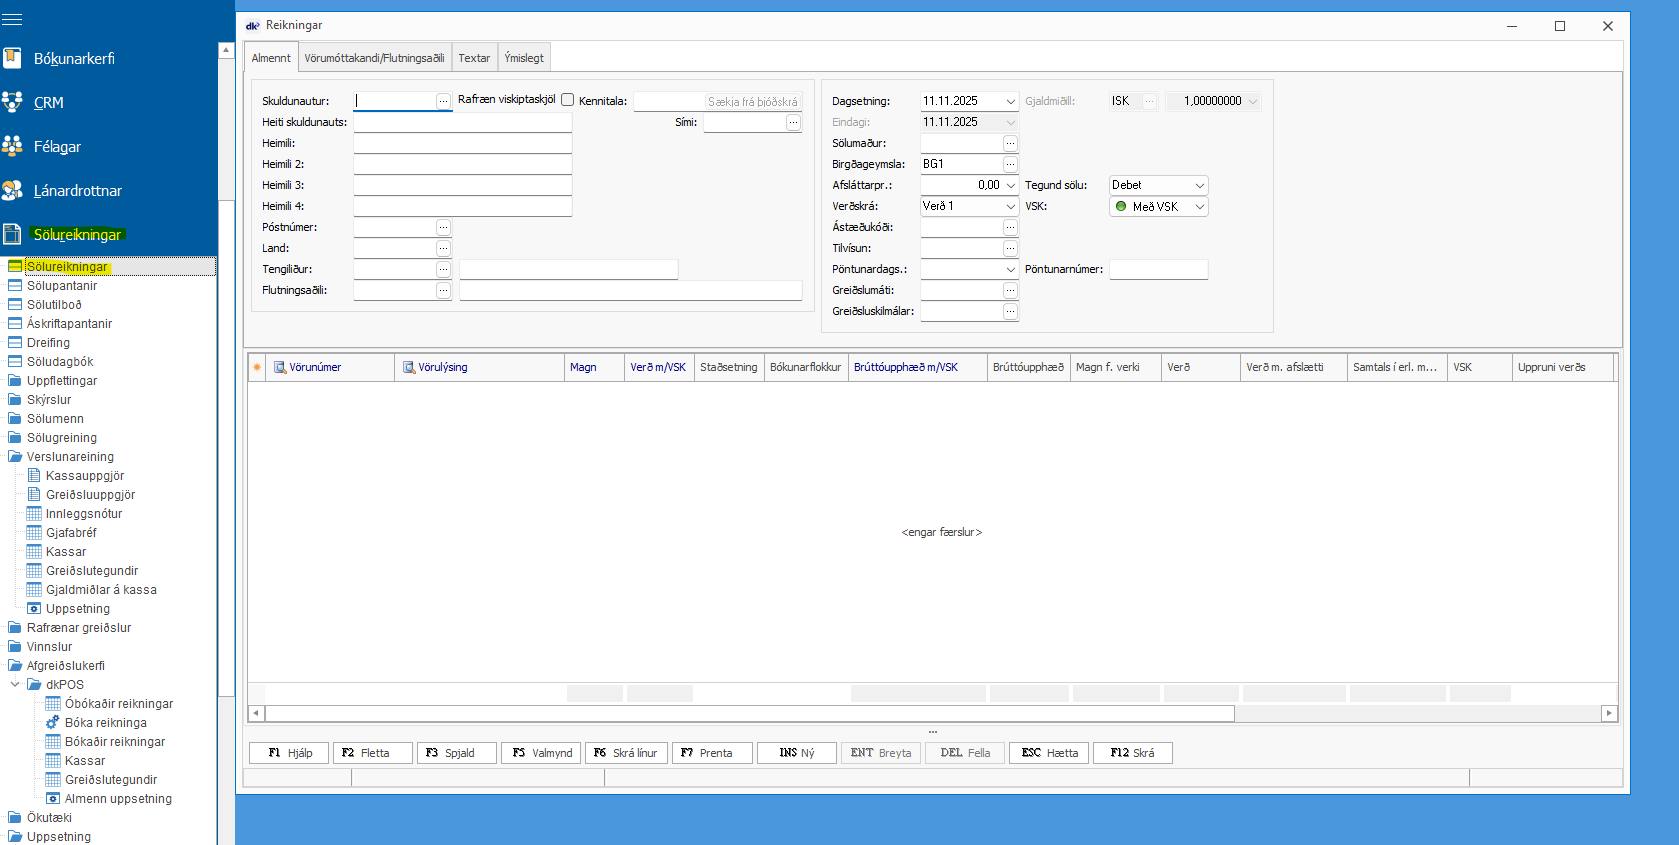Click the Póstnúmer lookup ellipsis button
The image size is (1679, 845).
(x=443, y=227)
